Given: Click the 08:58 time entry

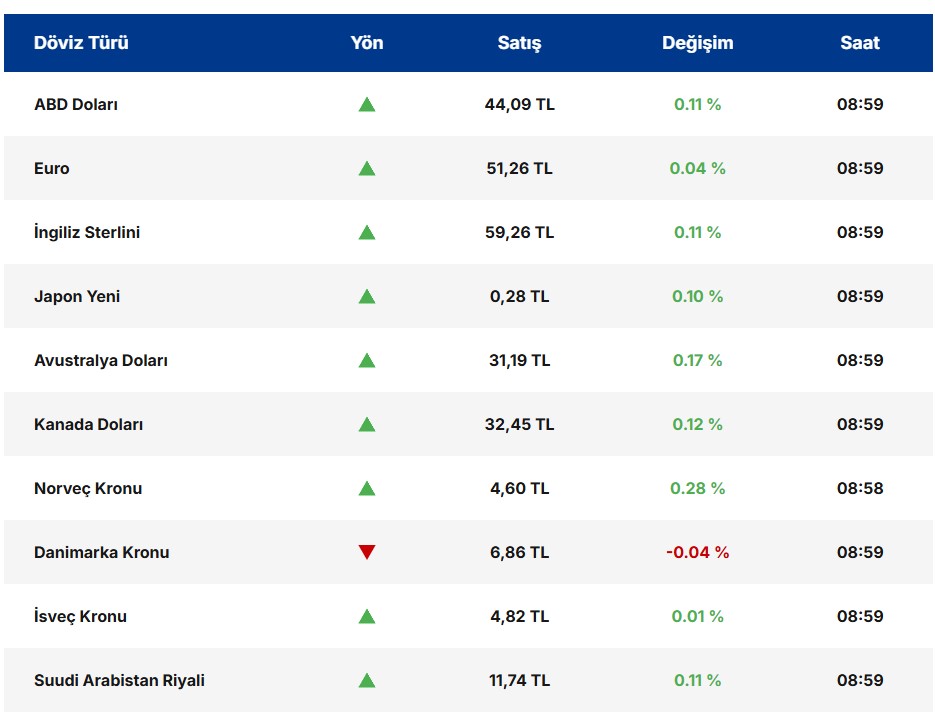Looking at the screenshot, I should tap(860, 488).
